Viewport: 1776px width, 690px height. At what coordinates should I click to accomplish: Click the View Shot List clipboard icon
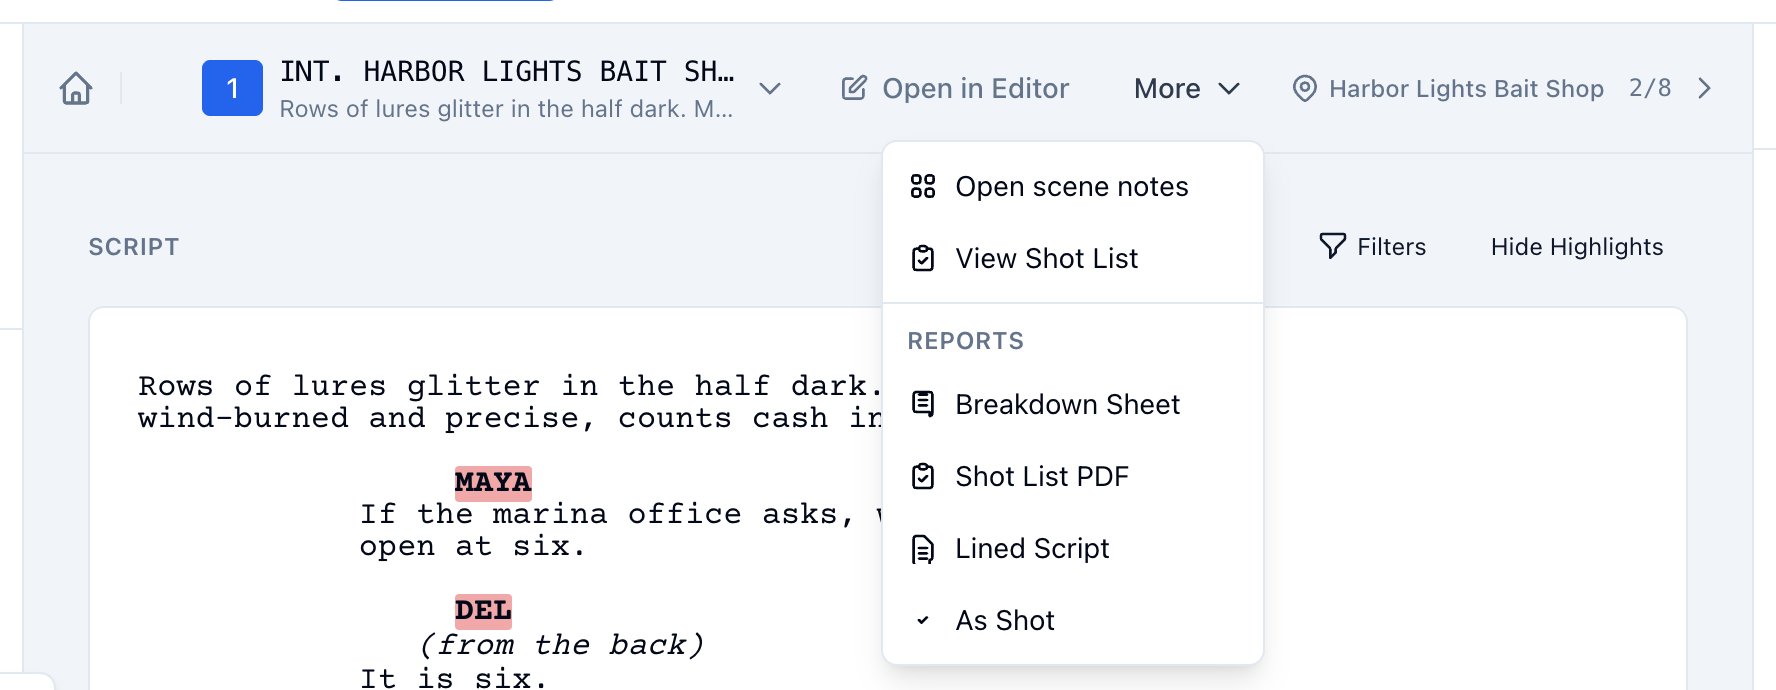(923, 259)
